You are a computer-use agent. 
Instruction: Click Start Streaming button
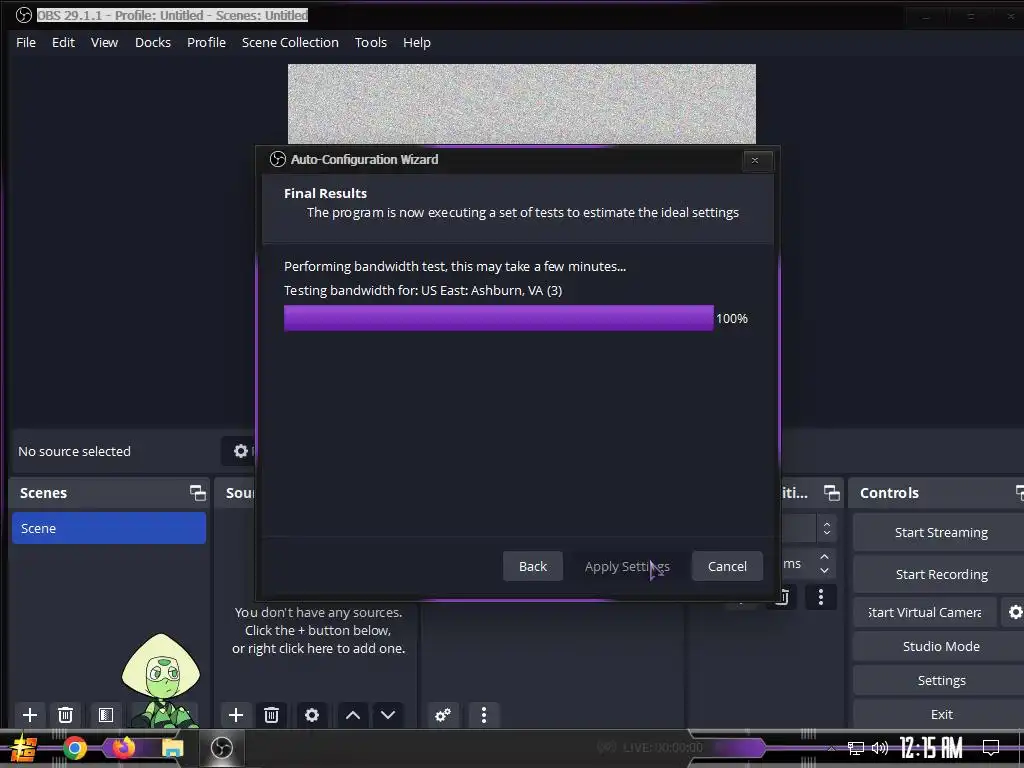940,532
